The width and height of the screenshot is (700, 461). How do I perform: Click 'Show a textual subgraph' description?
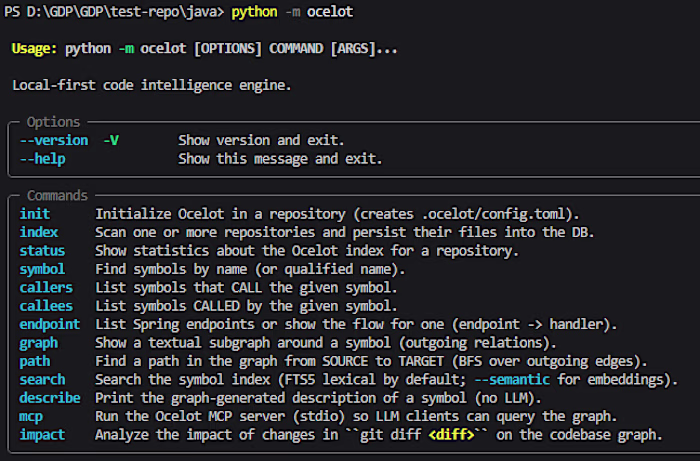tap(325, 343)
